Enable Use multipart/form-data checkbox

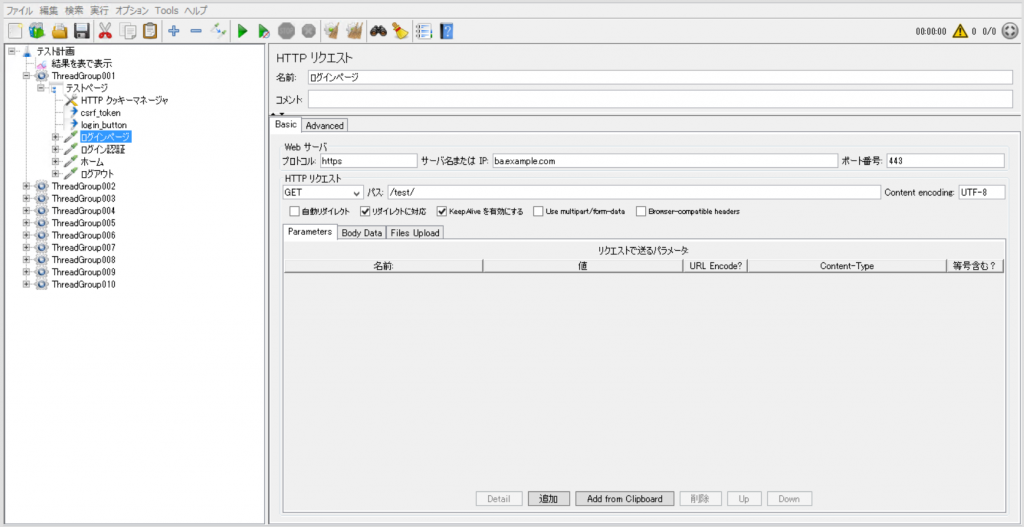[x=538, y=212]
